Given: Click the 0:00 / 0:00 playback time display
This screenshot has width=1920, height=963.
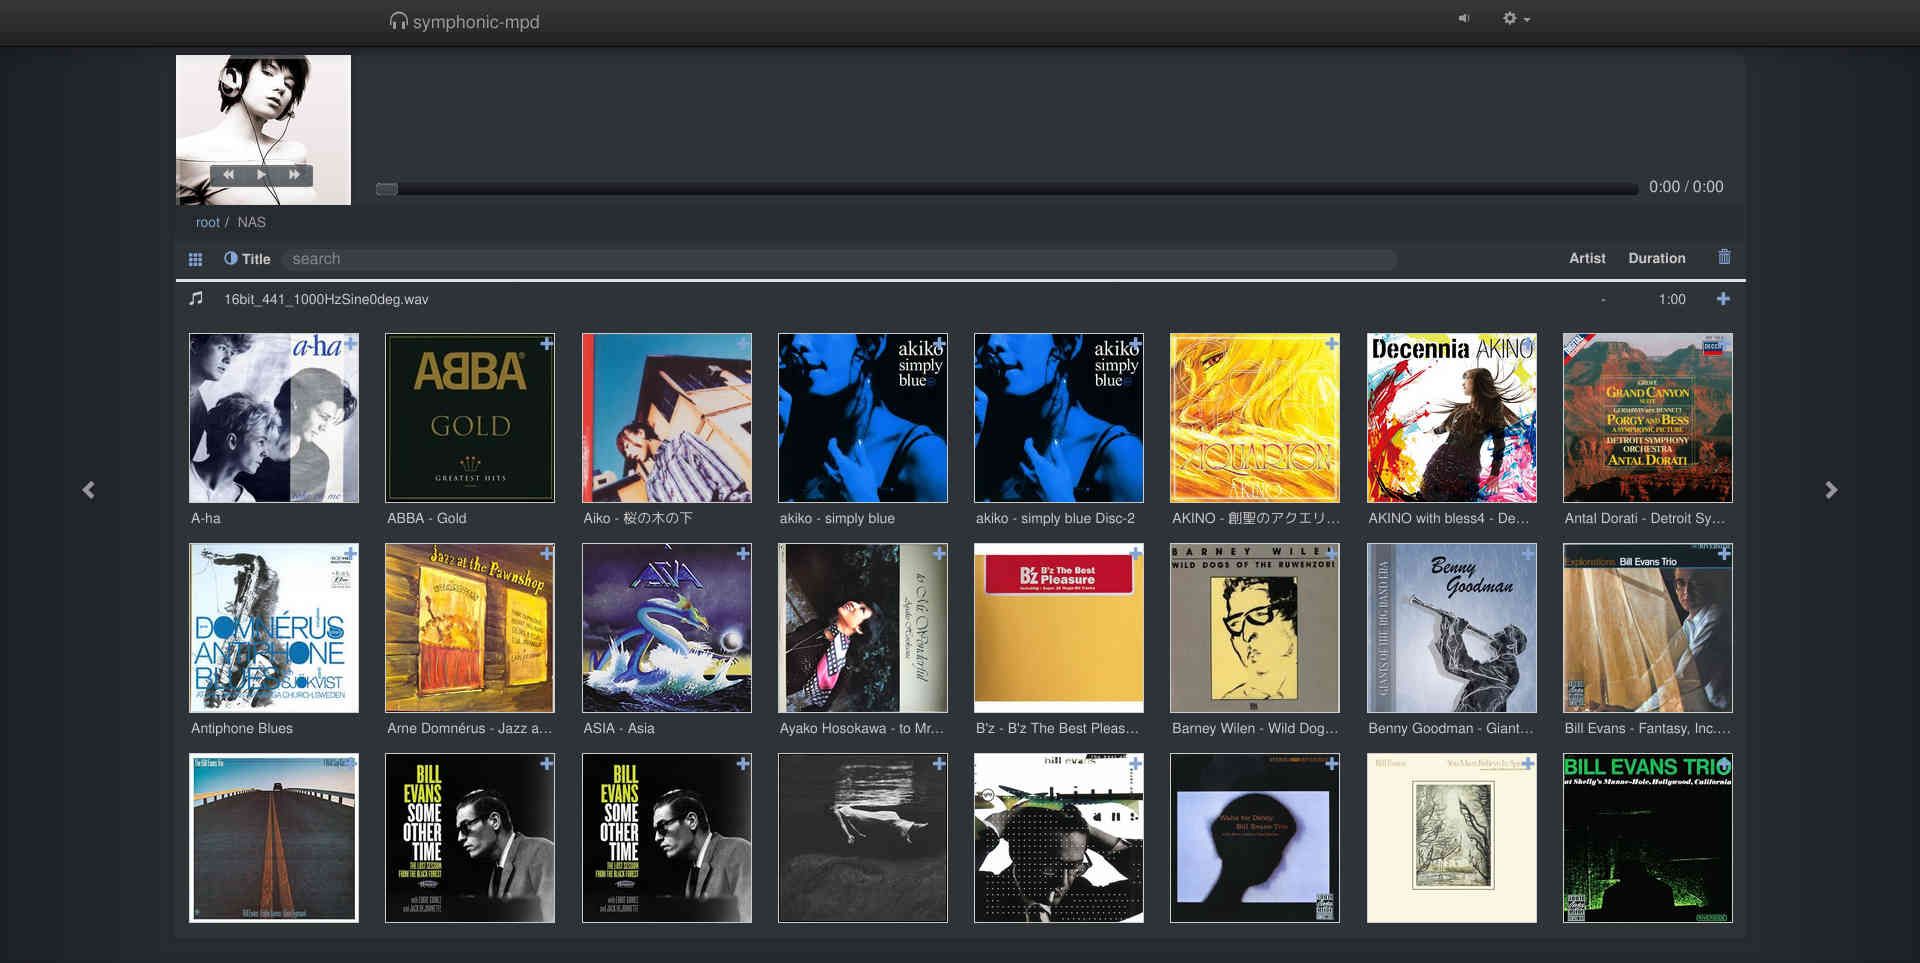Looking at the screenshot, I should (1686, 187).
